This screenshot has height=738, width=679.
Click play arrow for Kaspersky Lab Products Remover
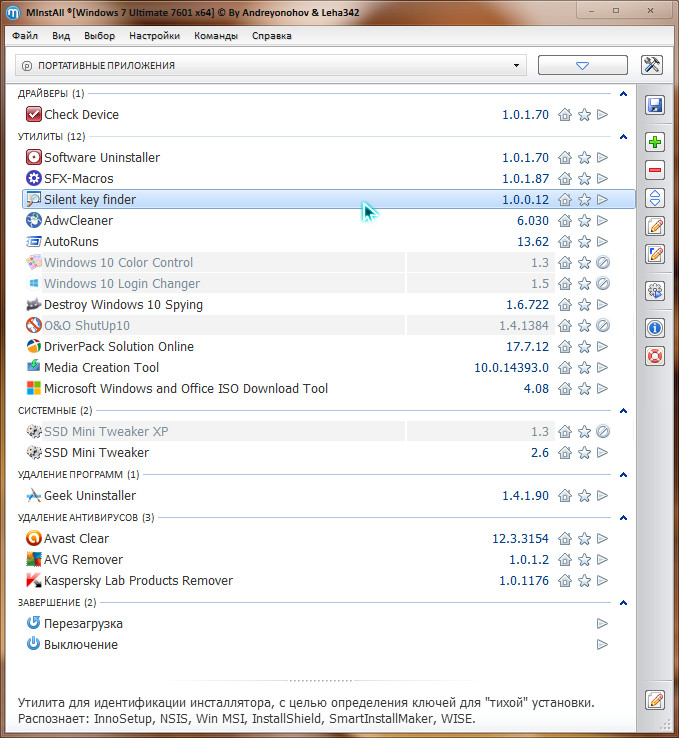coord(602,580)
